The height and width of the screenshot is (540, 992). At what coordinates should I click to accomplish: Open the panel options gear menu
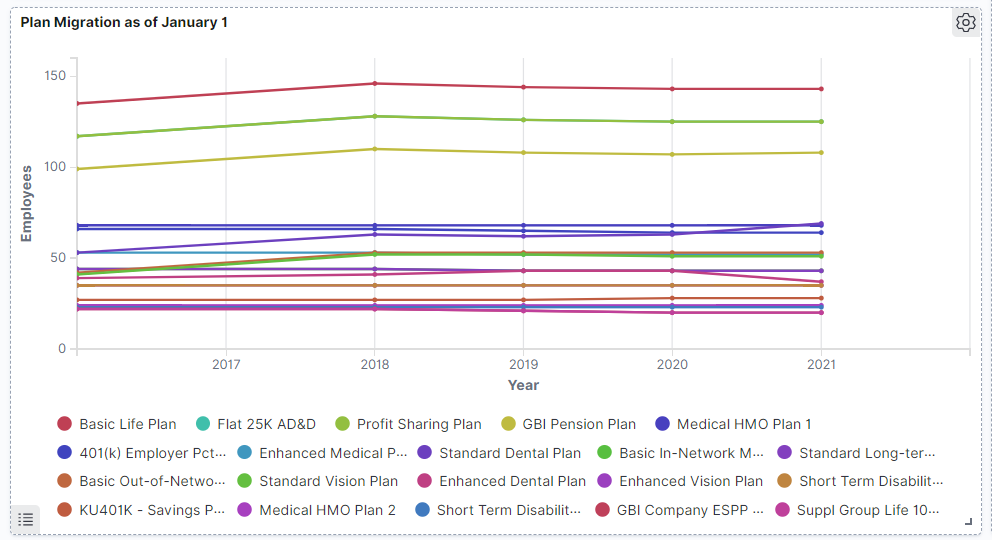click(x=965, y=23)
